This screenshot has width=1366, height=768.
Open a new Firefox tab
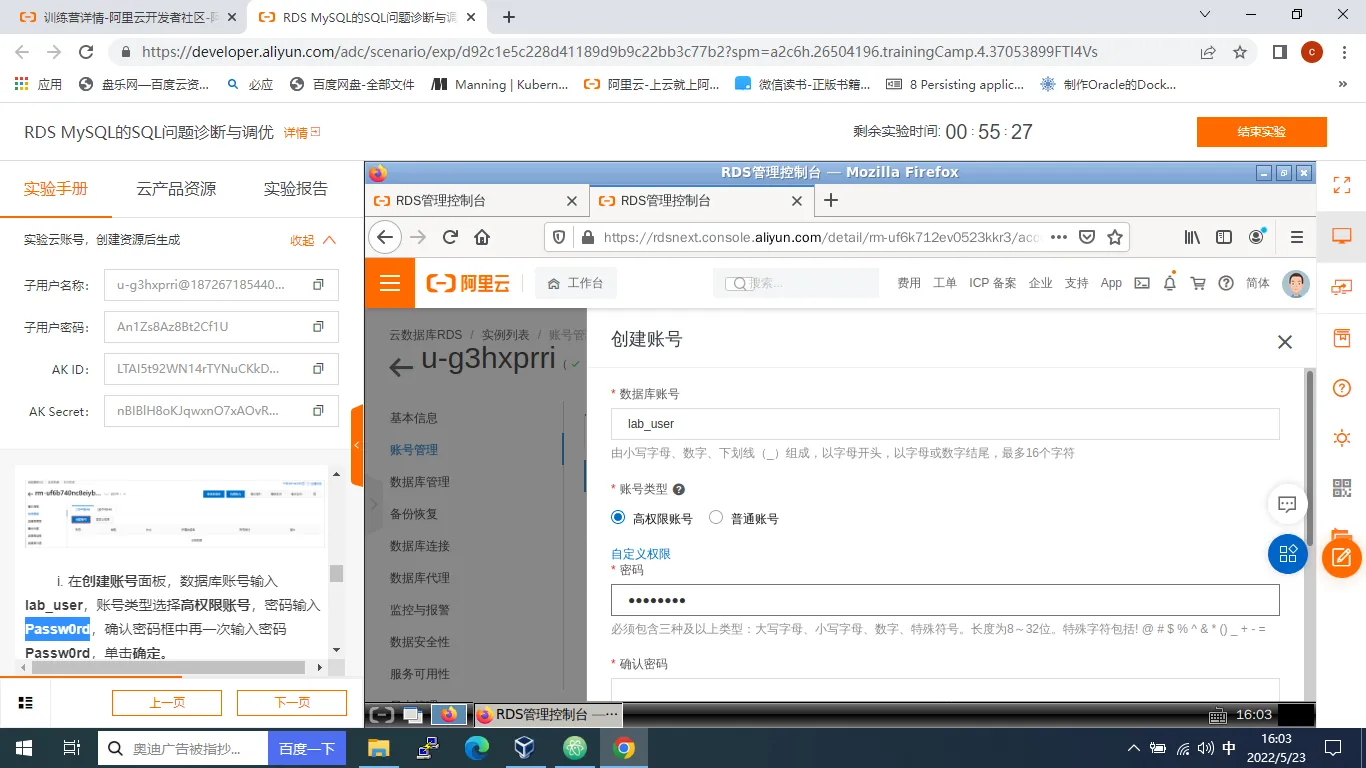tap(830, 200)
